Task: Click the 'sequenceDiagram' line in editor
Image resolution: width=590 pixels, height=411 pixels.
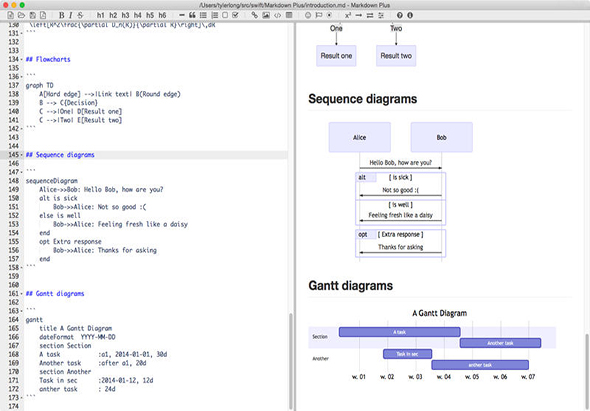Action: point(52,181)
